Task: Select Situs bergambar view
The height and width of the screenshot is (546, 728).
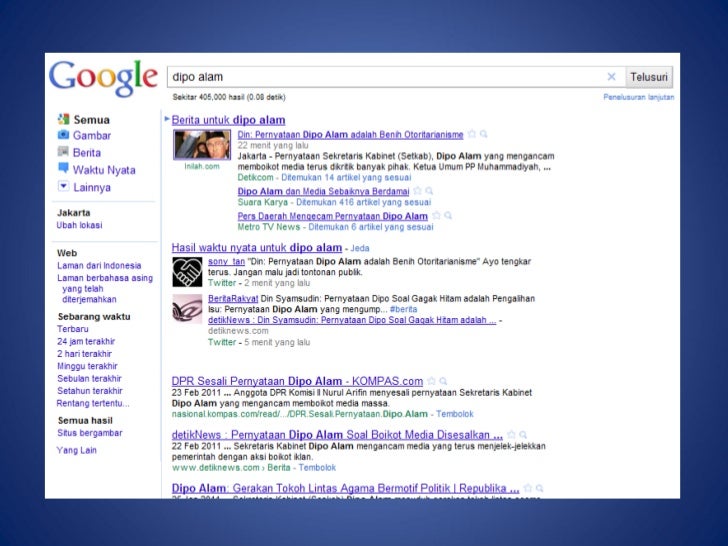Action: click(90, 433)
